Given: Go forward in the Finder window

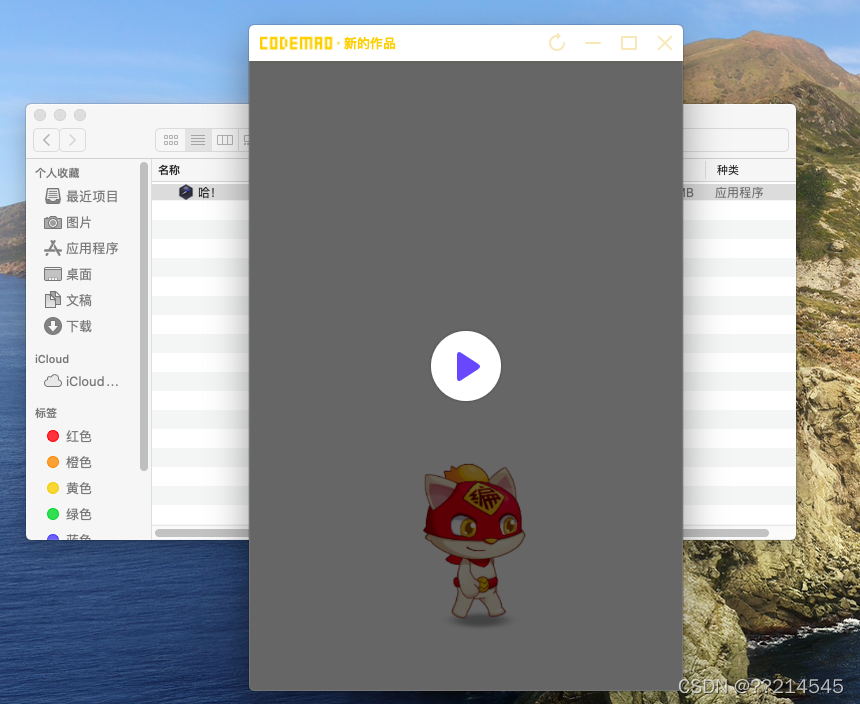Looking at the screenshot, I should [x=72, y=140].
